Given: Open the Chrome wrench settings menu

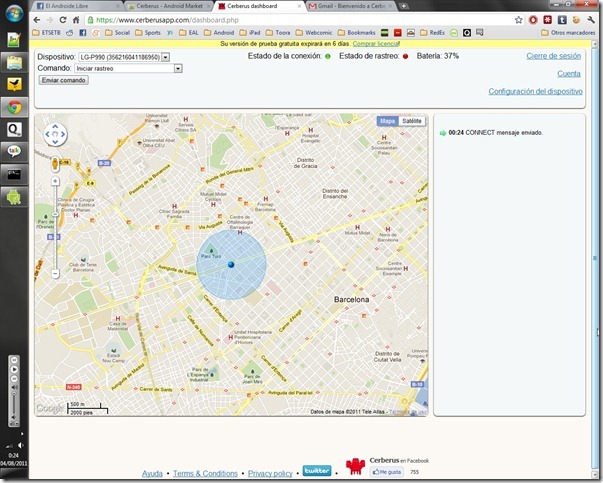Looking at the screenshot, I should coord(591,20).
